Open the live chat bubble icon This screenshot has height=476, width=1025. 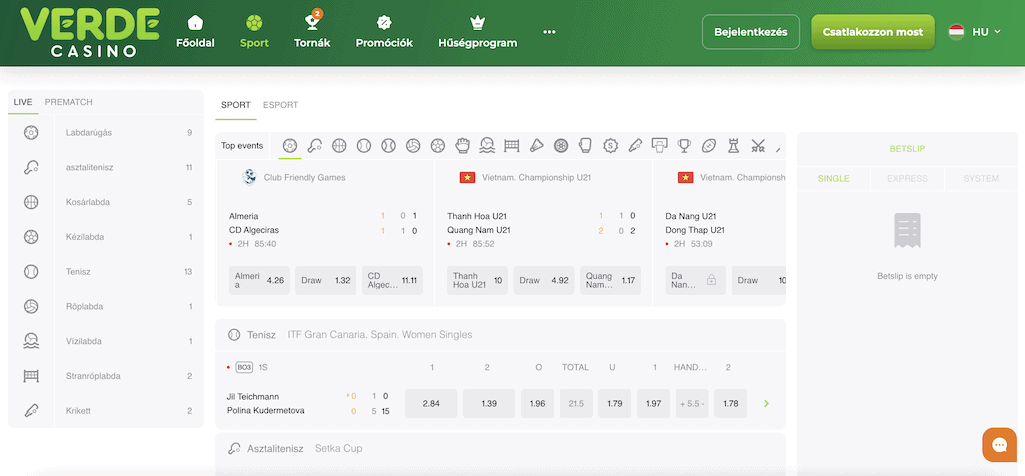(998, 444)
